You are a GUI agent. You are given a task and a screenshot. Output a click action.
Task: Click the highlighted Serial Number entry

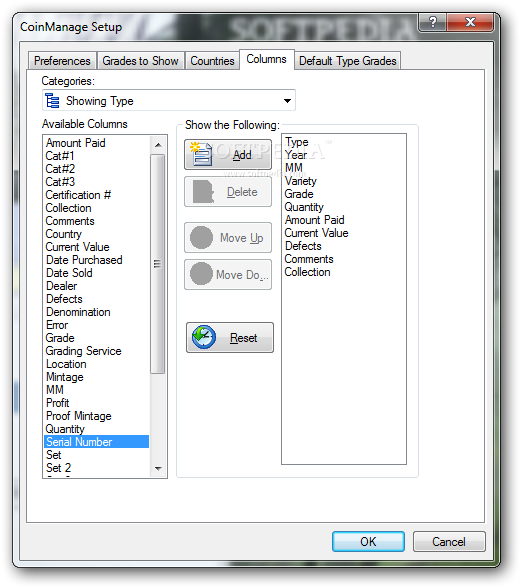[97, 442]
